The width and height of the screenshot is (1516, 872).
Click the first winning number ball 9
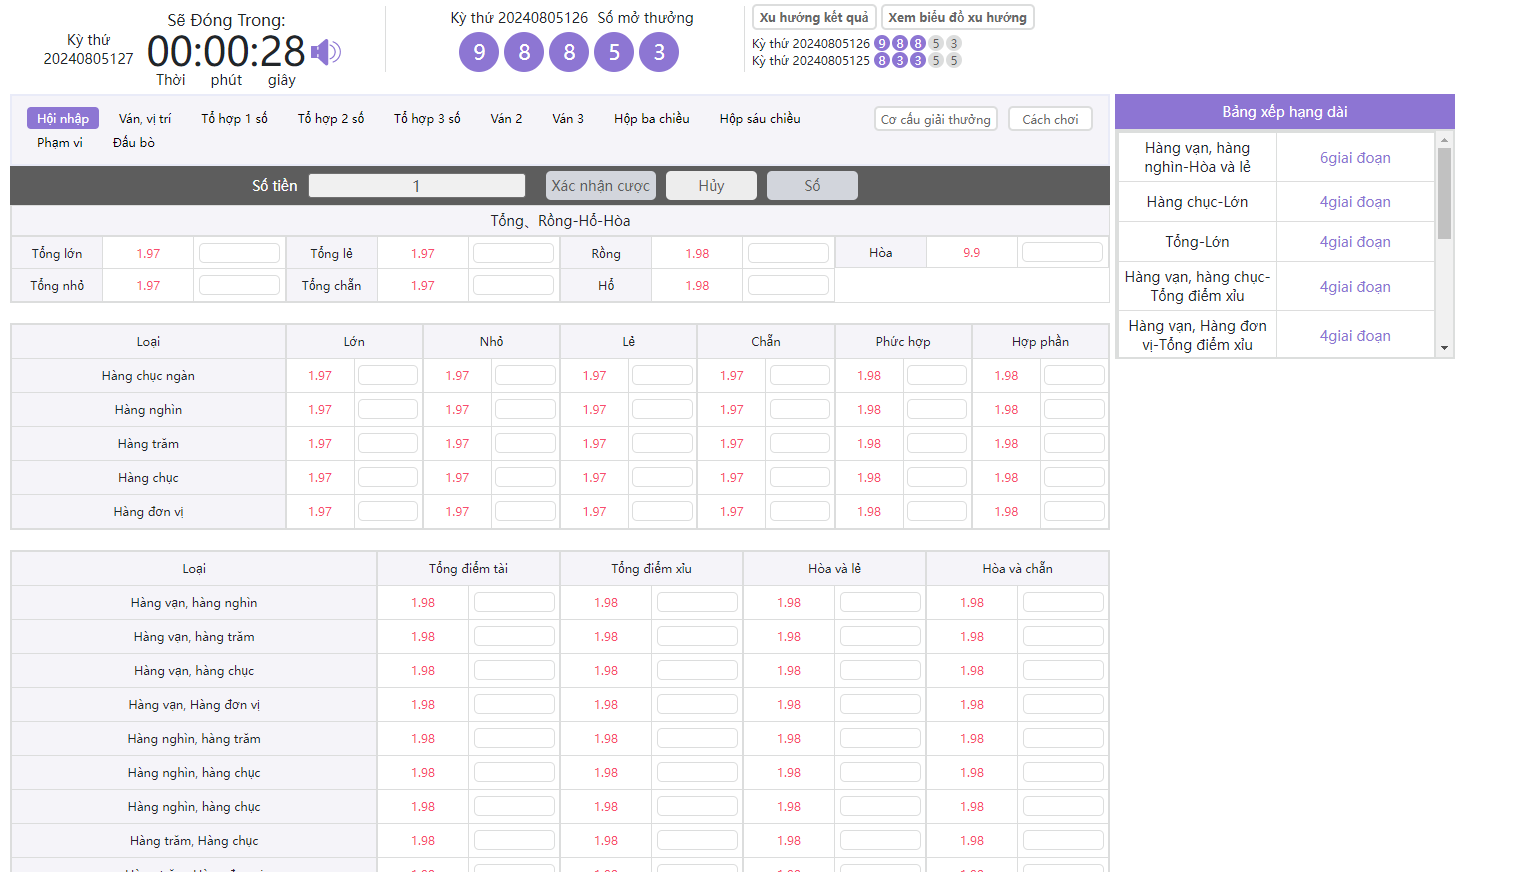click(x=479, y=52)
